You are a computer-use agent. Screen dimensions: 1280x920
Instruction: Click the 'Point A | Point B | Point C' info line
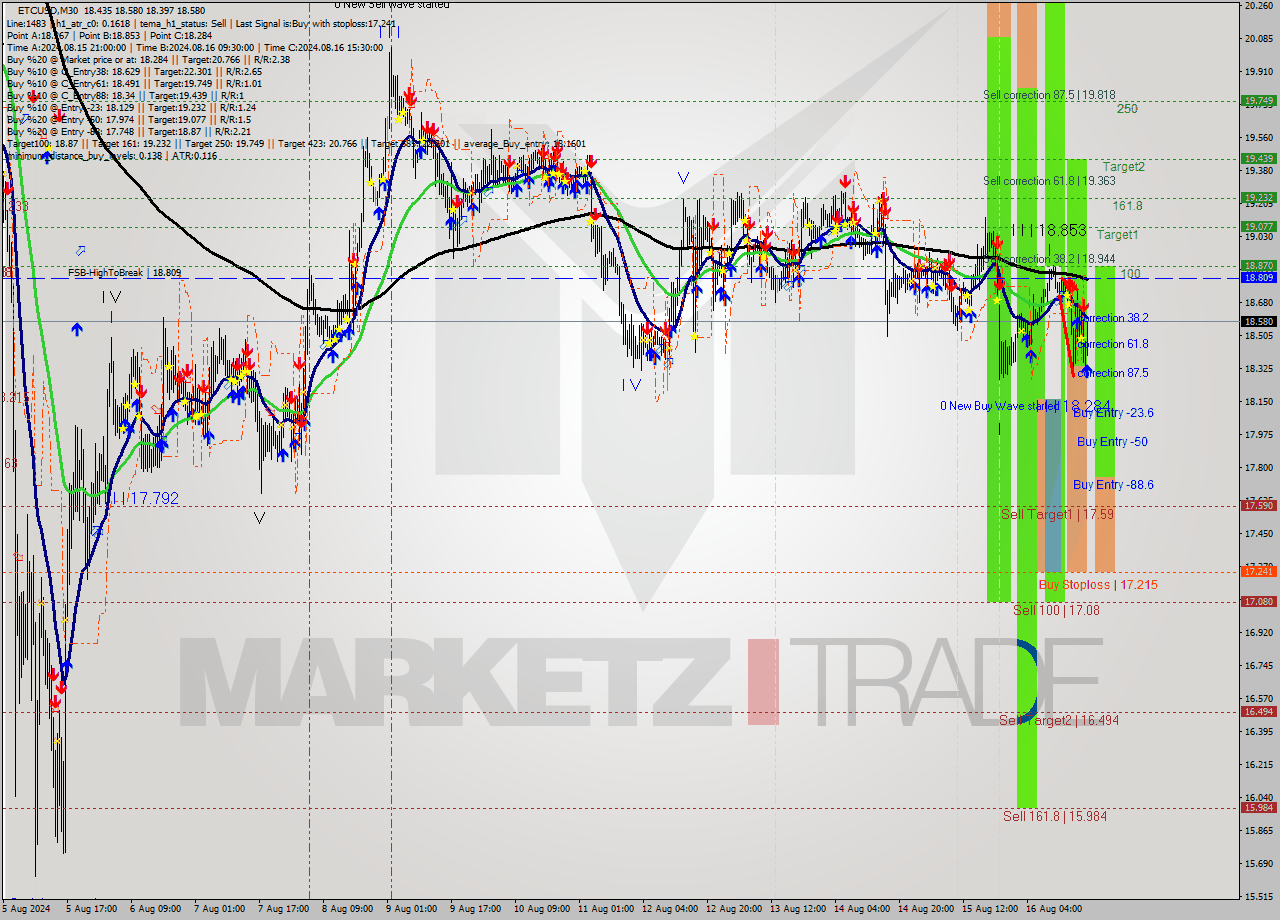coord(109,35)
